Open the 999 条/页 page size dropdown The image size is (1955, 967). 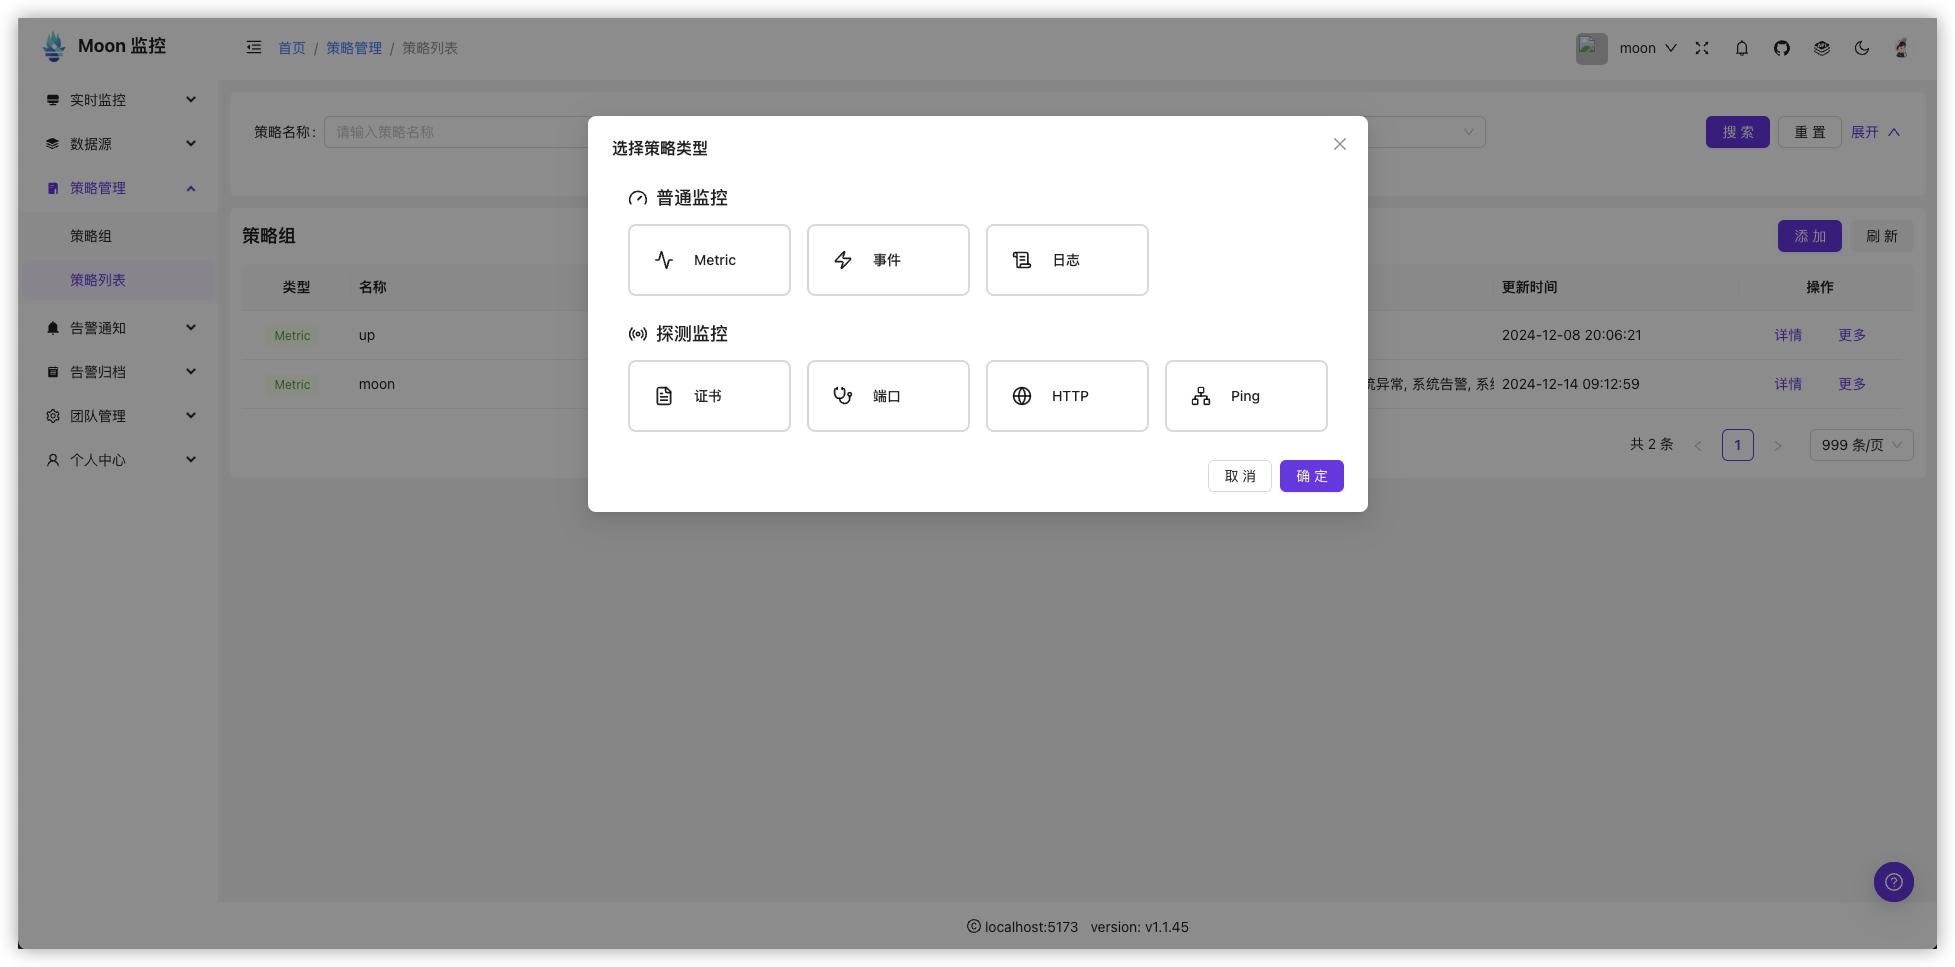(1862, 445)
